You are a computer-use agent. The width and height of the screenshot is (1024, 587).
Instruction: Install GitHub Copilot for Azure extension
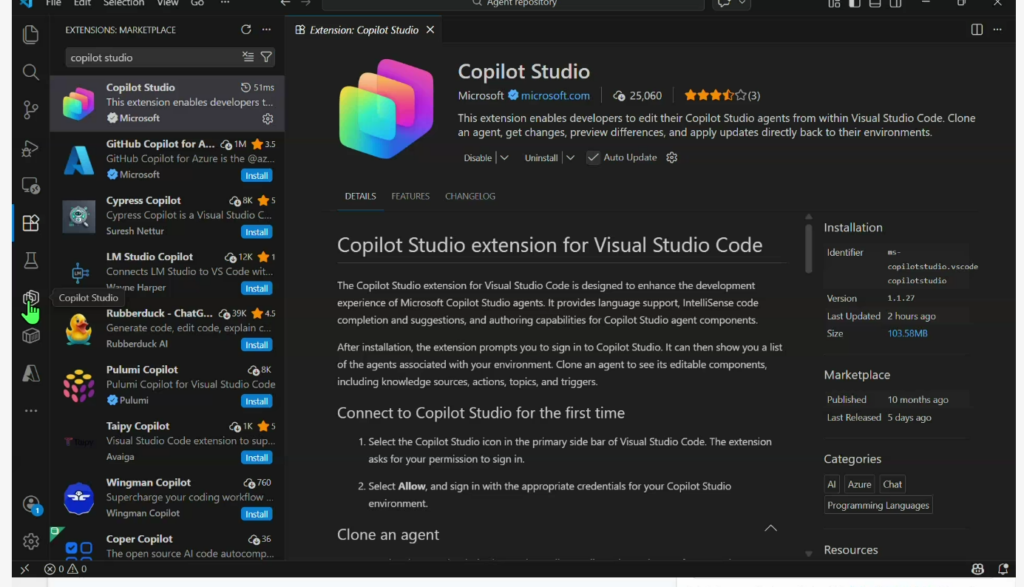click(257, 175)
